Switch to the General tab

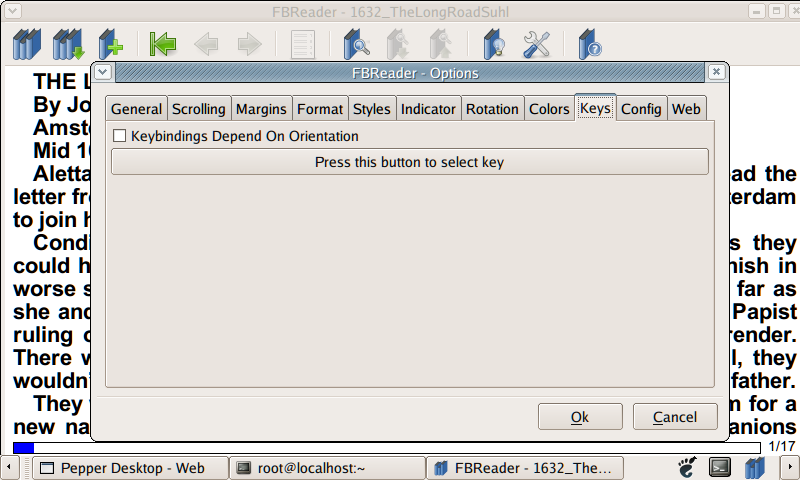[136, 109]
